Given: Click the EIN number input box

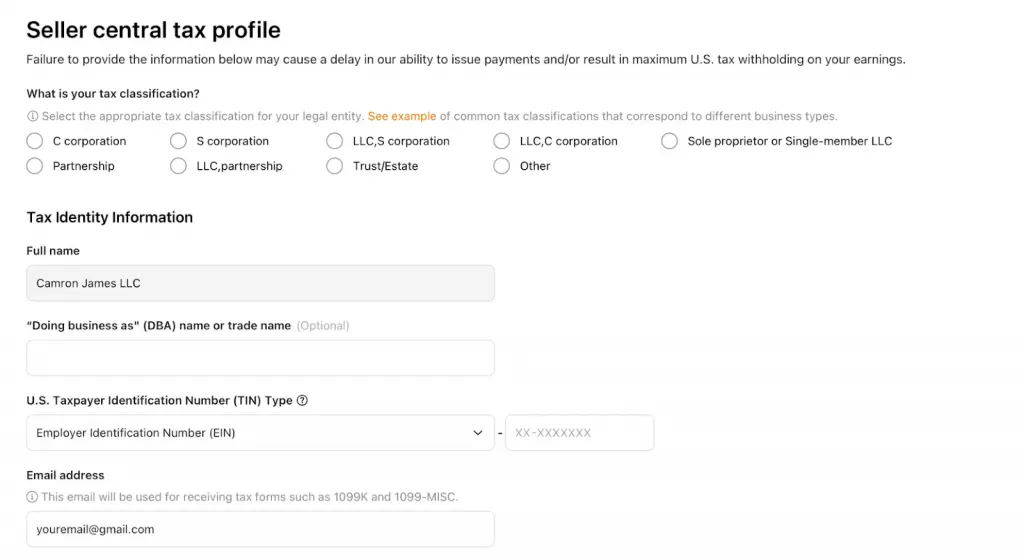Looking at the screenshot, I should 579,433.
